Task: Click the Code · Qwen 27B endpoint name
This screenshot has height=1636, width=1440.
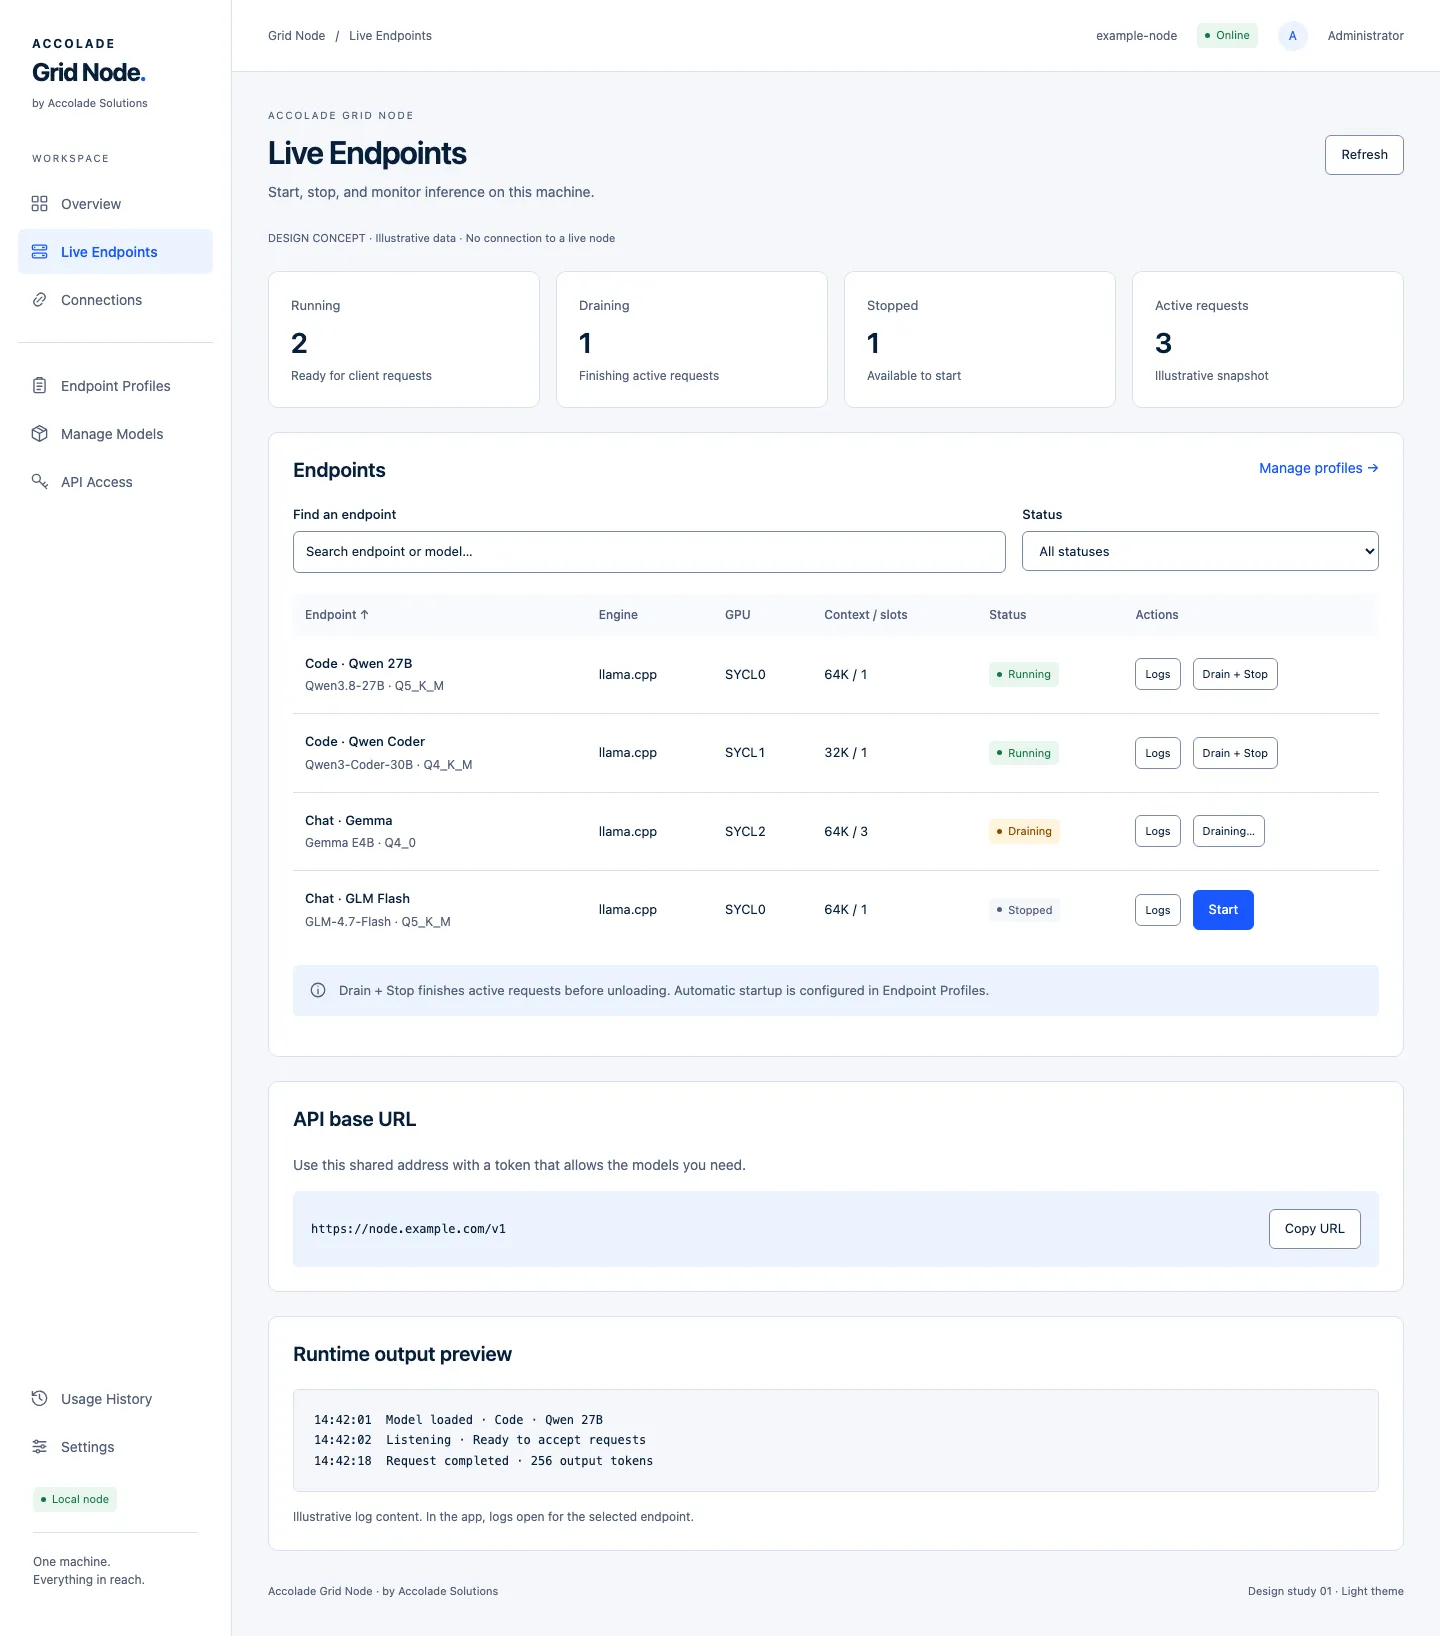Action: click(x=359, y=664)
